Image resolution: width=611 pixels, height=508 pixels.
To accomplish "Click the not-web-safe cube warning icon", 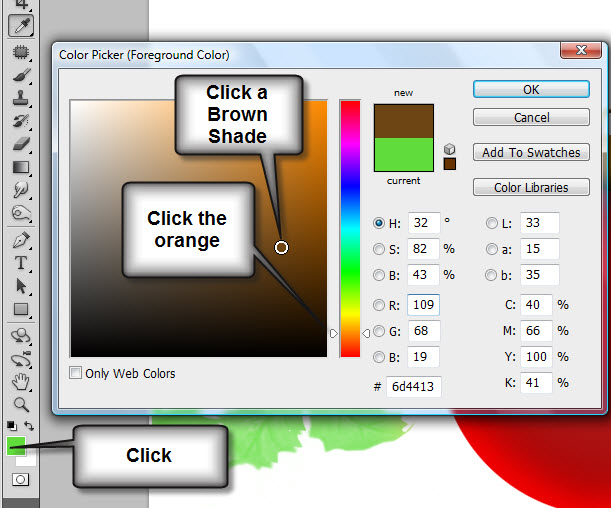I will click(x=449, y=149).
